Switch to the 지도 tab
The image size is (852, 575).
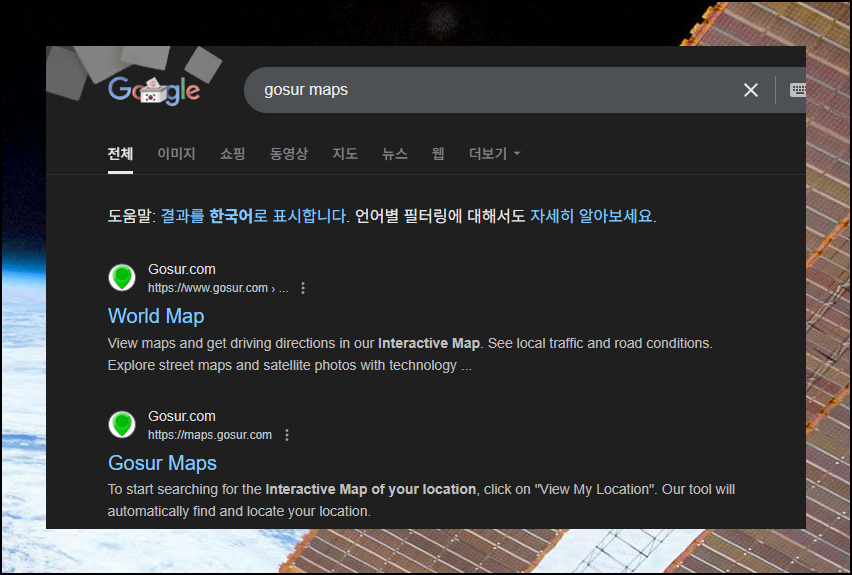pyautogui.click(x=345, y=154)
